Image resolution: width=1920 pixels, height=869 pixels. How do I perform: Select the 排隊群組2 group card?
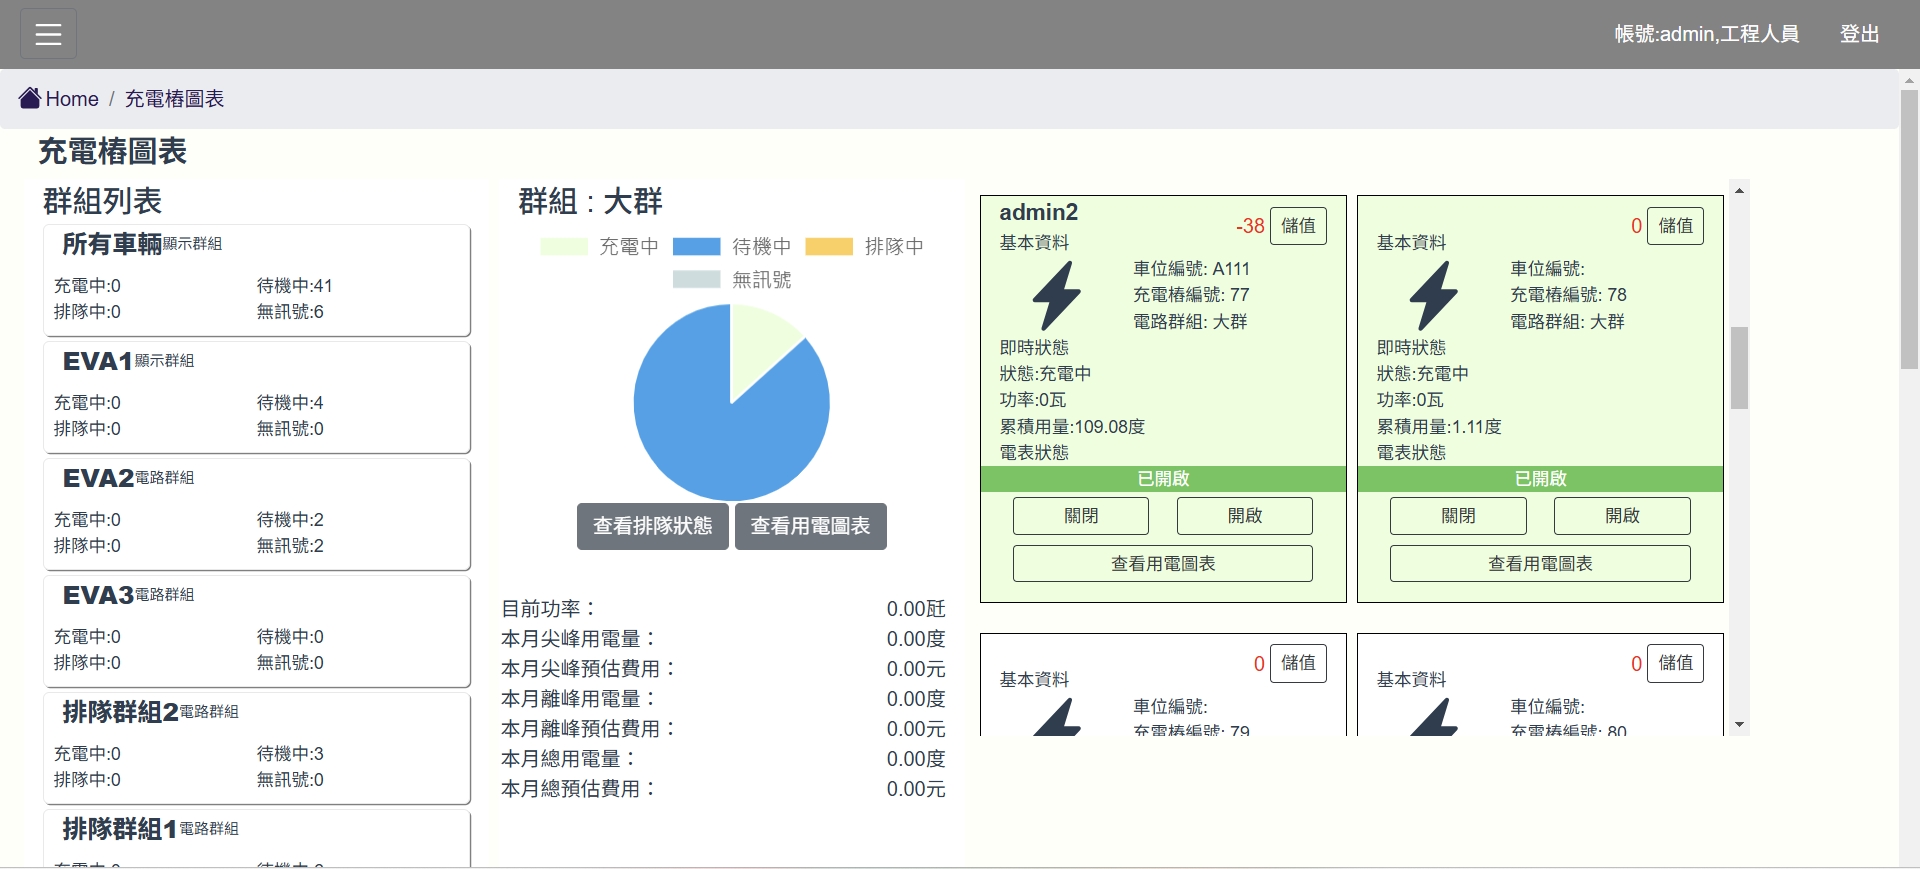[257, 748]
